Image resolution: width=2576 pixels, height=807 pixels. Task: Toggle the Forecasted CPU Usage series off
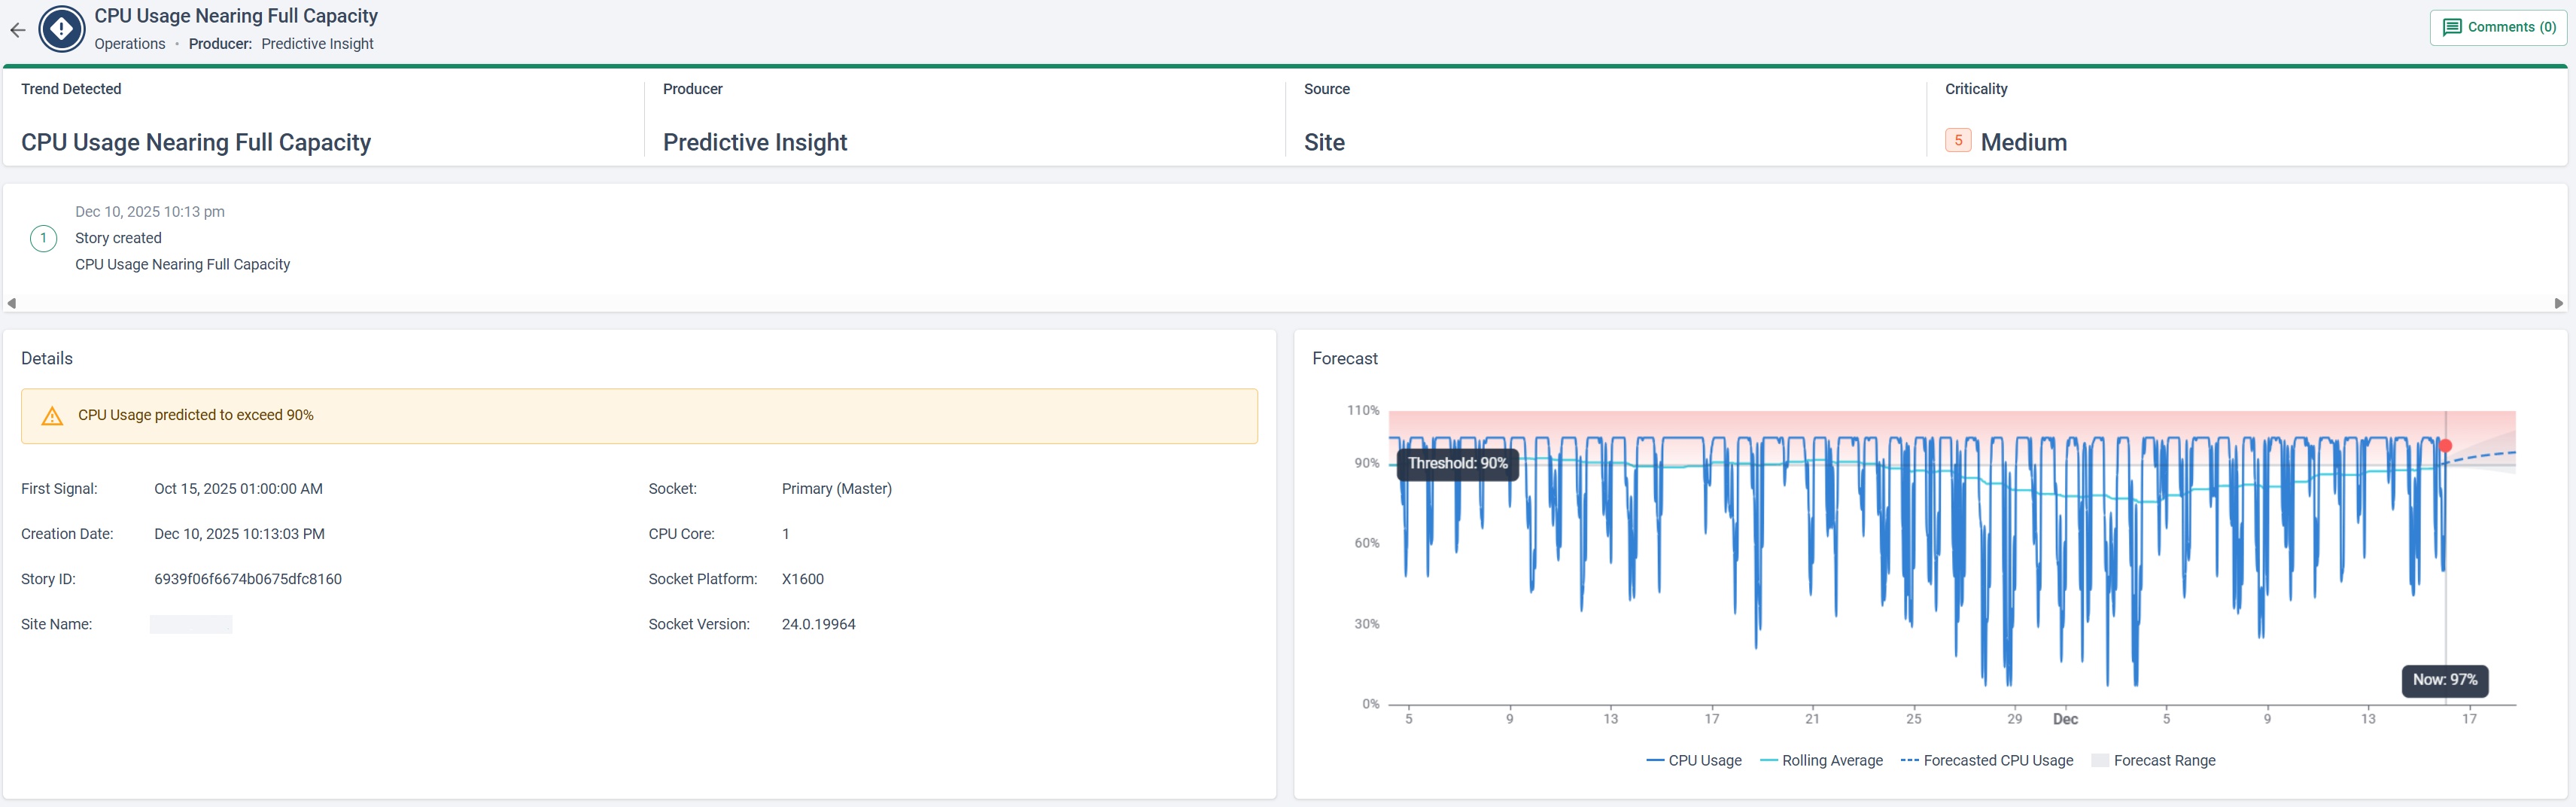[x=1985, y=760]
